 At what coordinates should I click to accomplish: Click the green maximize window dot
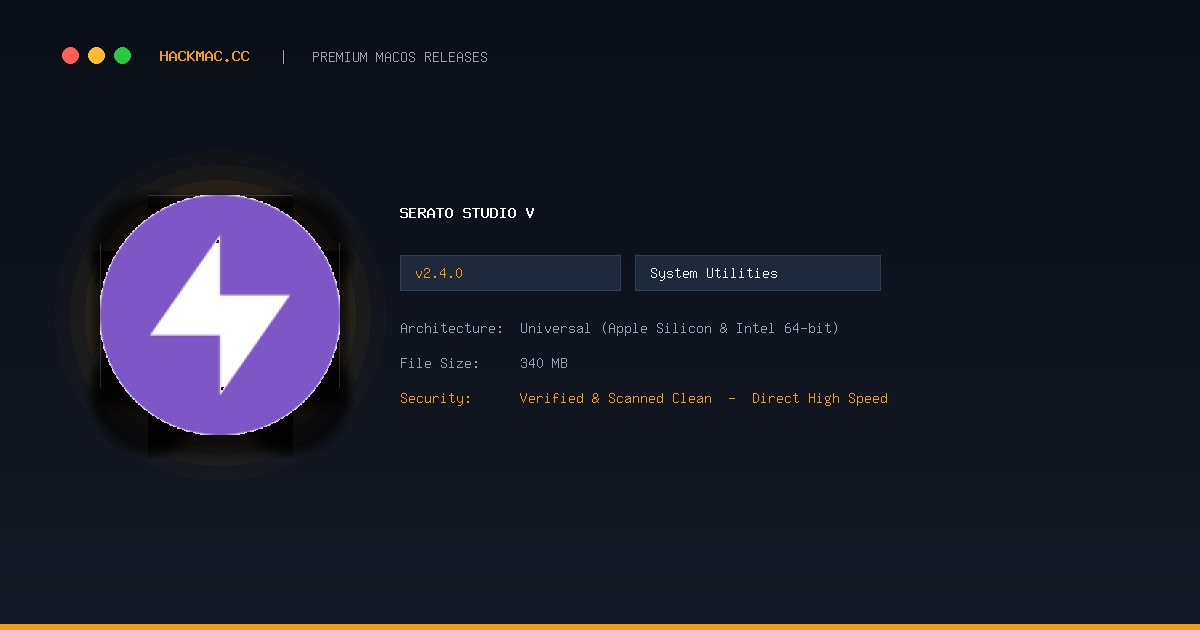point(122,56)
